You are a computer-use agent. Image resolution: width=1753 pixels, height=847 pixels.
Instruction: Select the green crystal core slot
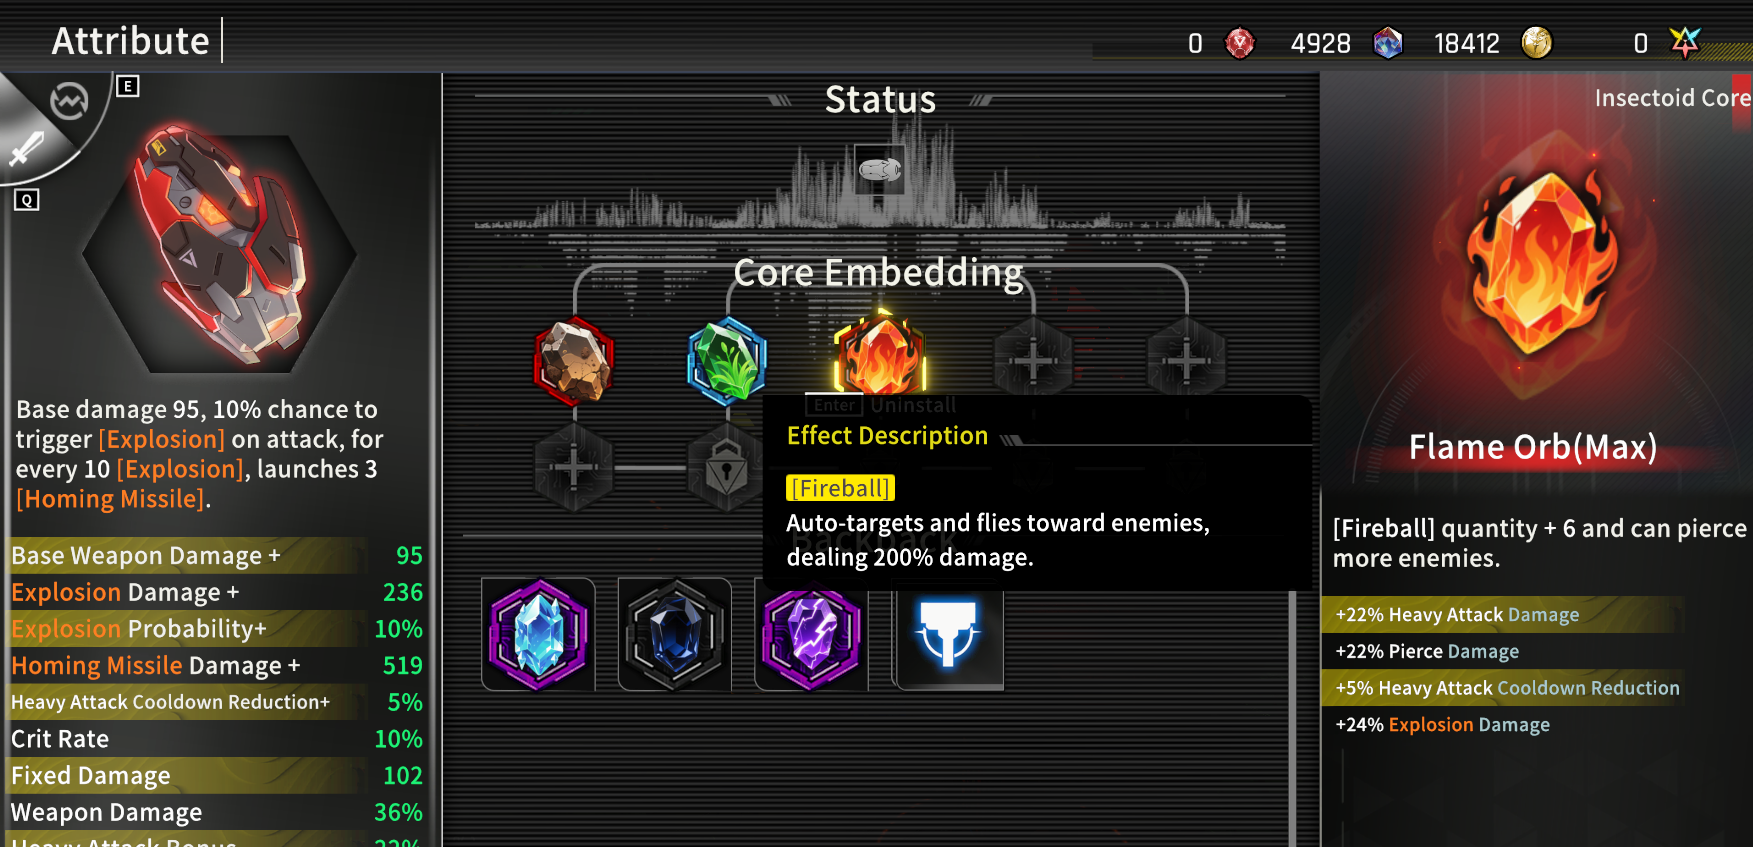coord(727,360)
